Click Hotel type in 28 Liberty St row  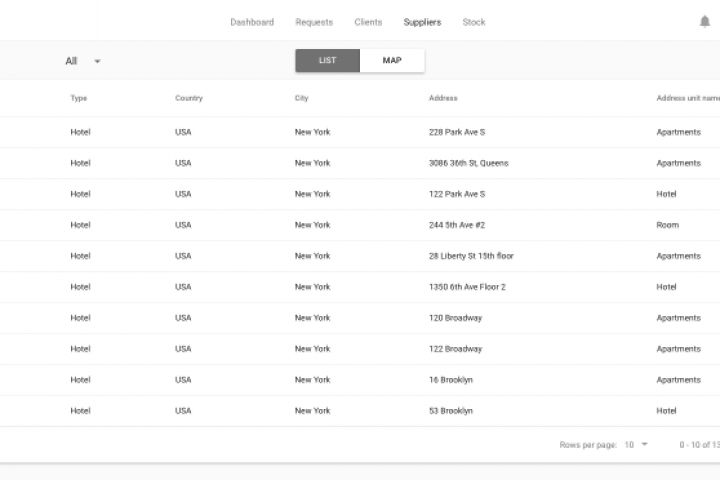pos(80,256)
